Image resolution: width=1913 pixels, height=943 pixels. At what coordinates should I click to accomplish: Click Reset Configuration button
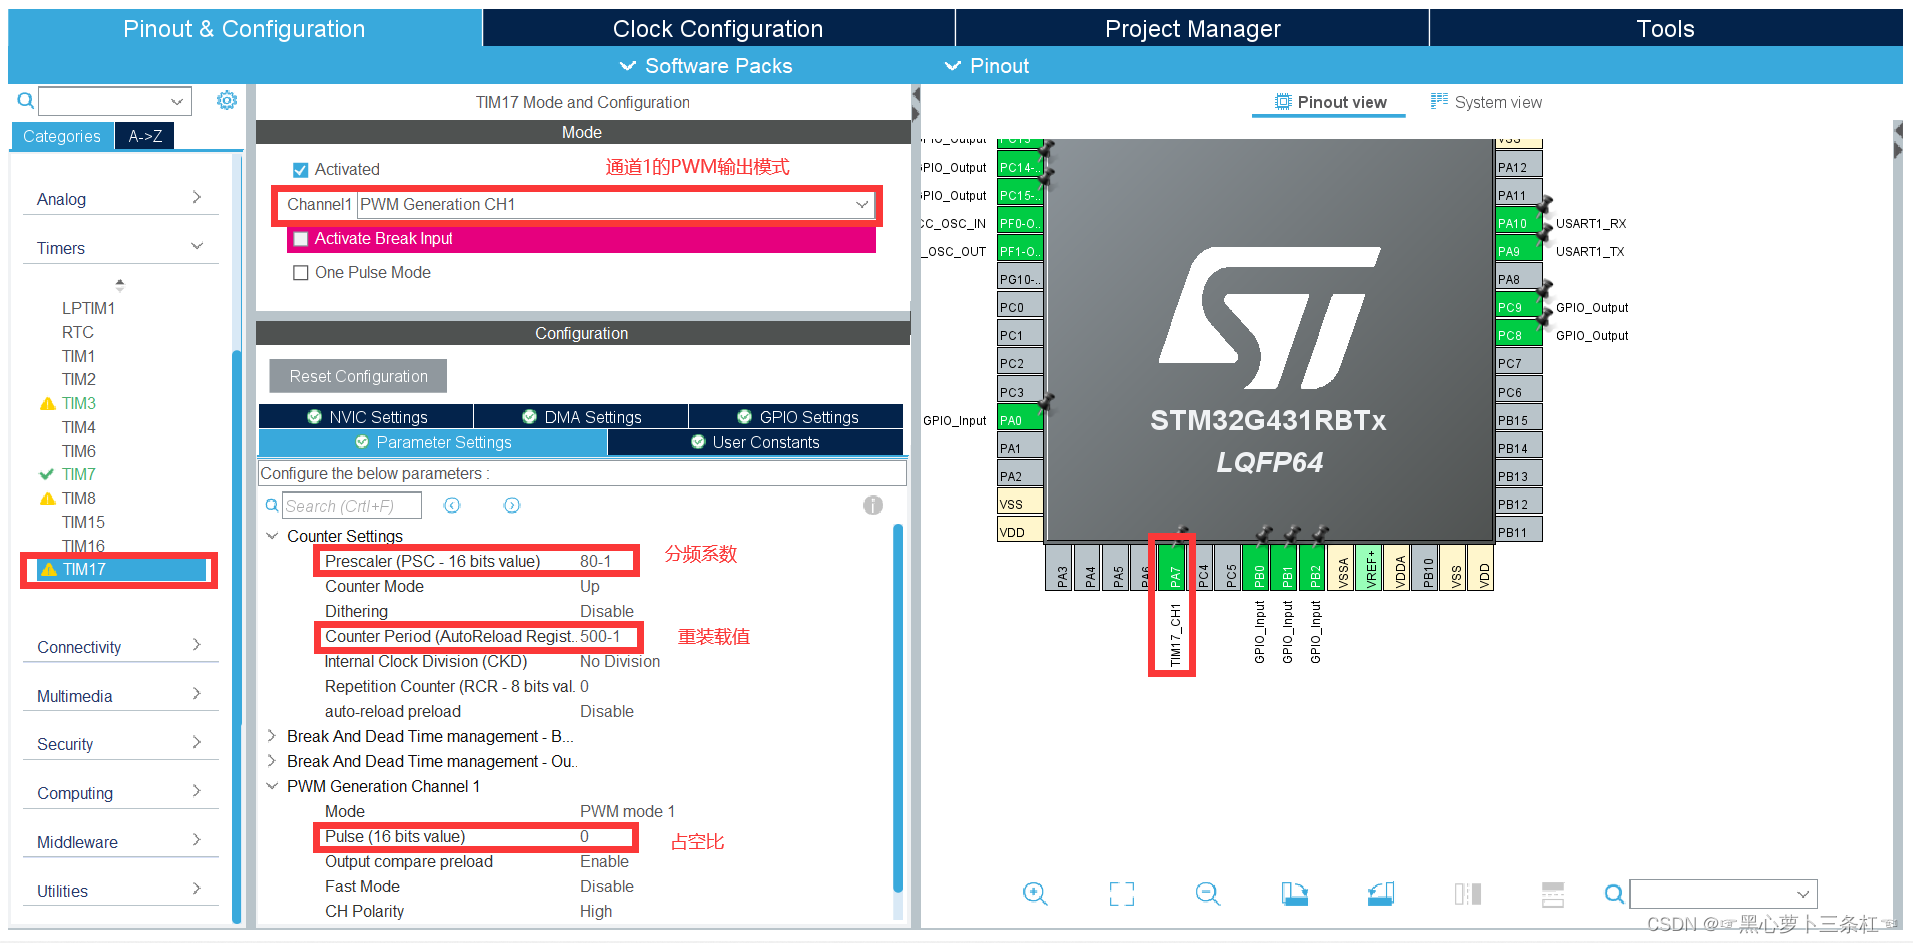pos(358,376)
